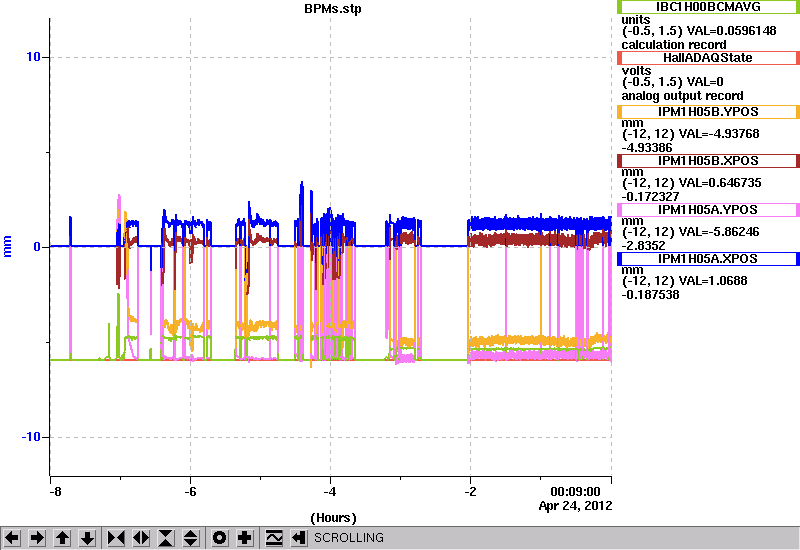Screen dimensions: 800x550
Task: Click the -2 hours X axis label
Action: (470, 492)
